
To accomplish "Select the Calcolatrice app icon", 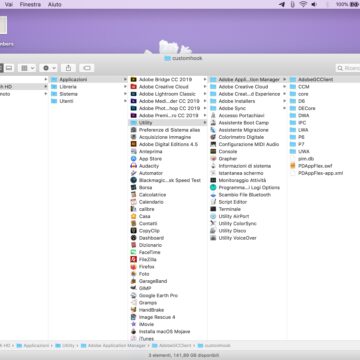I will (x=133, y=195).
